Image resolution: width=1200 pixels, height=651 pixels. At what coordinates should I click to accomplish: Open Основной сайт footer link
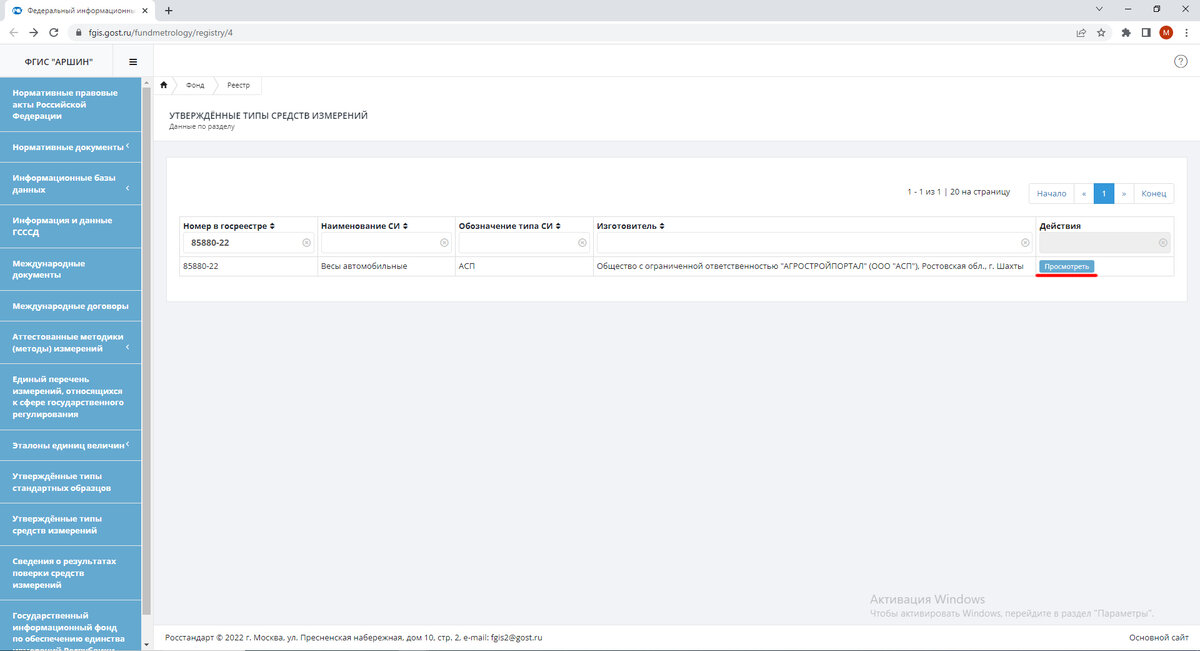pyautogui.click(x=1158, y=637)
